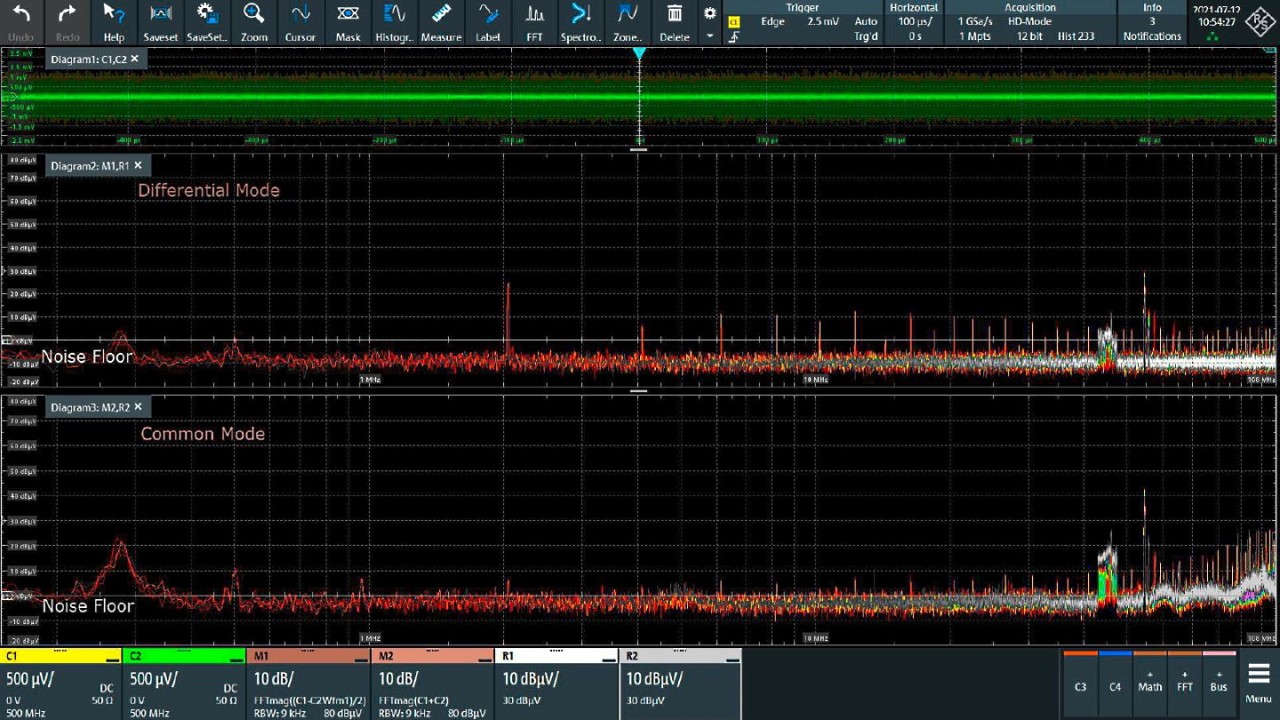Click the 2.5 mV trigger level value
The width and height of the screenshot is (1280, 720).
pos(824,21)
